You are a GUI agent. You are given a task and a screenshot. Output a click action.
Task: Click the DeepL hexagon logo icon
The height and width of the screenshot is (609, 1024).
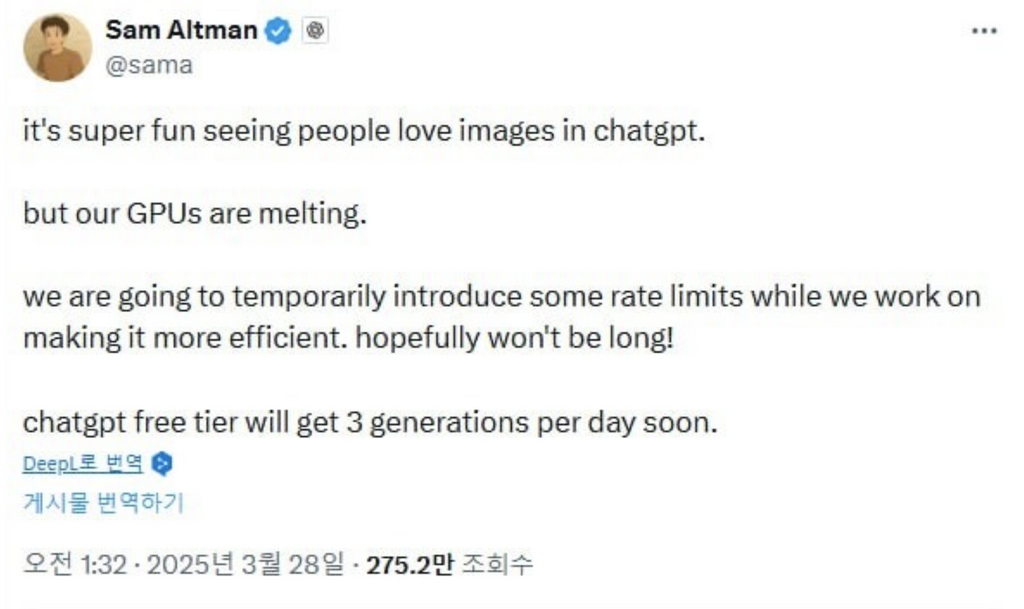point(162,464)
